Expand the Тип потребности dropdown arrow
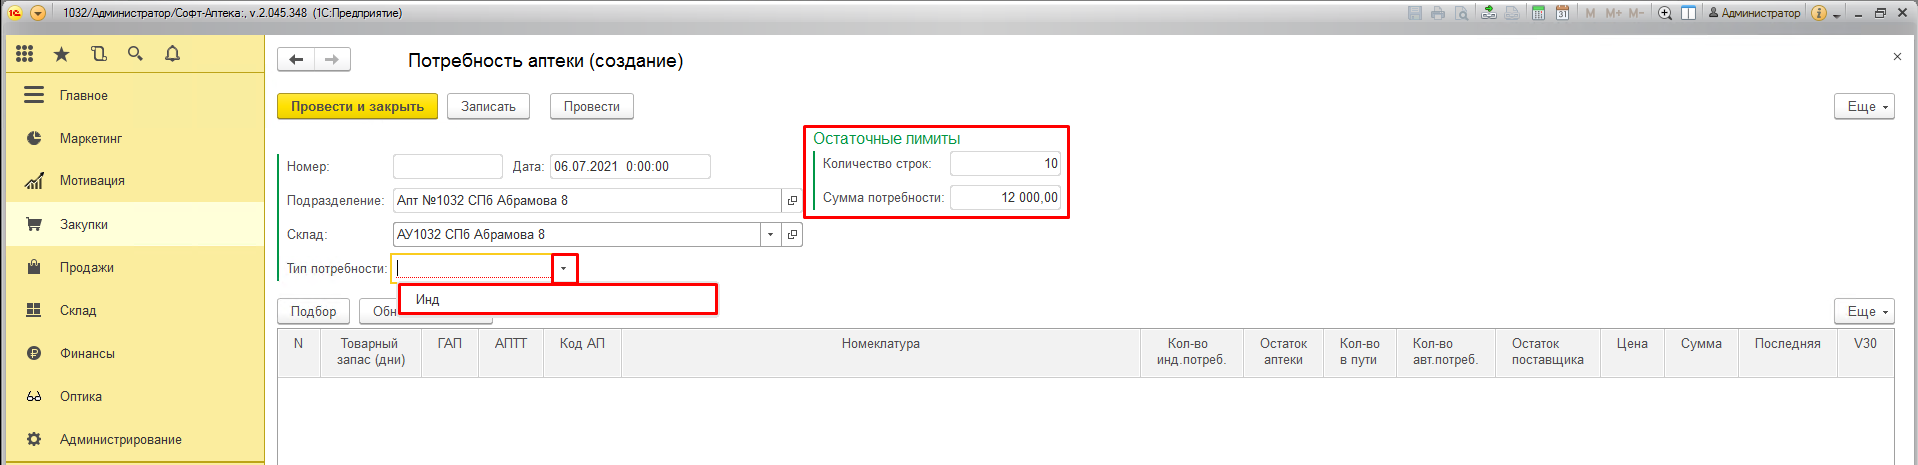This screenshot has height=465, width=1918. 564,268
